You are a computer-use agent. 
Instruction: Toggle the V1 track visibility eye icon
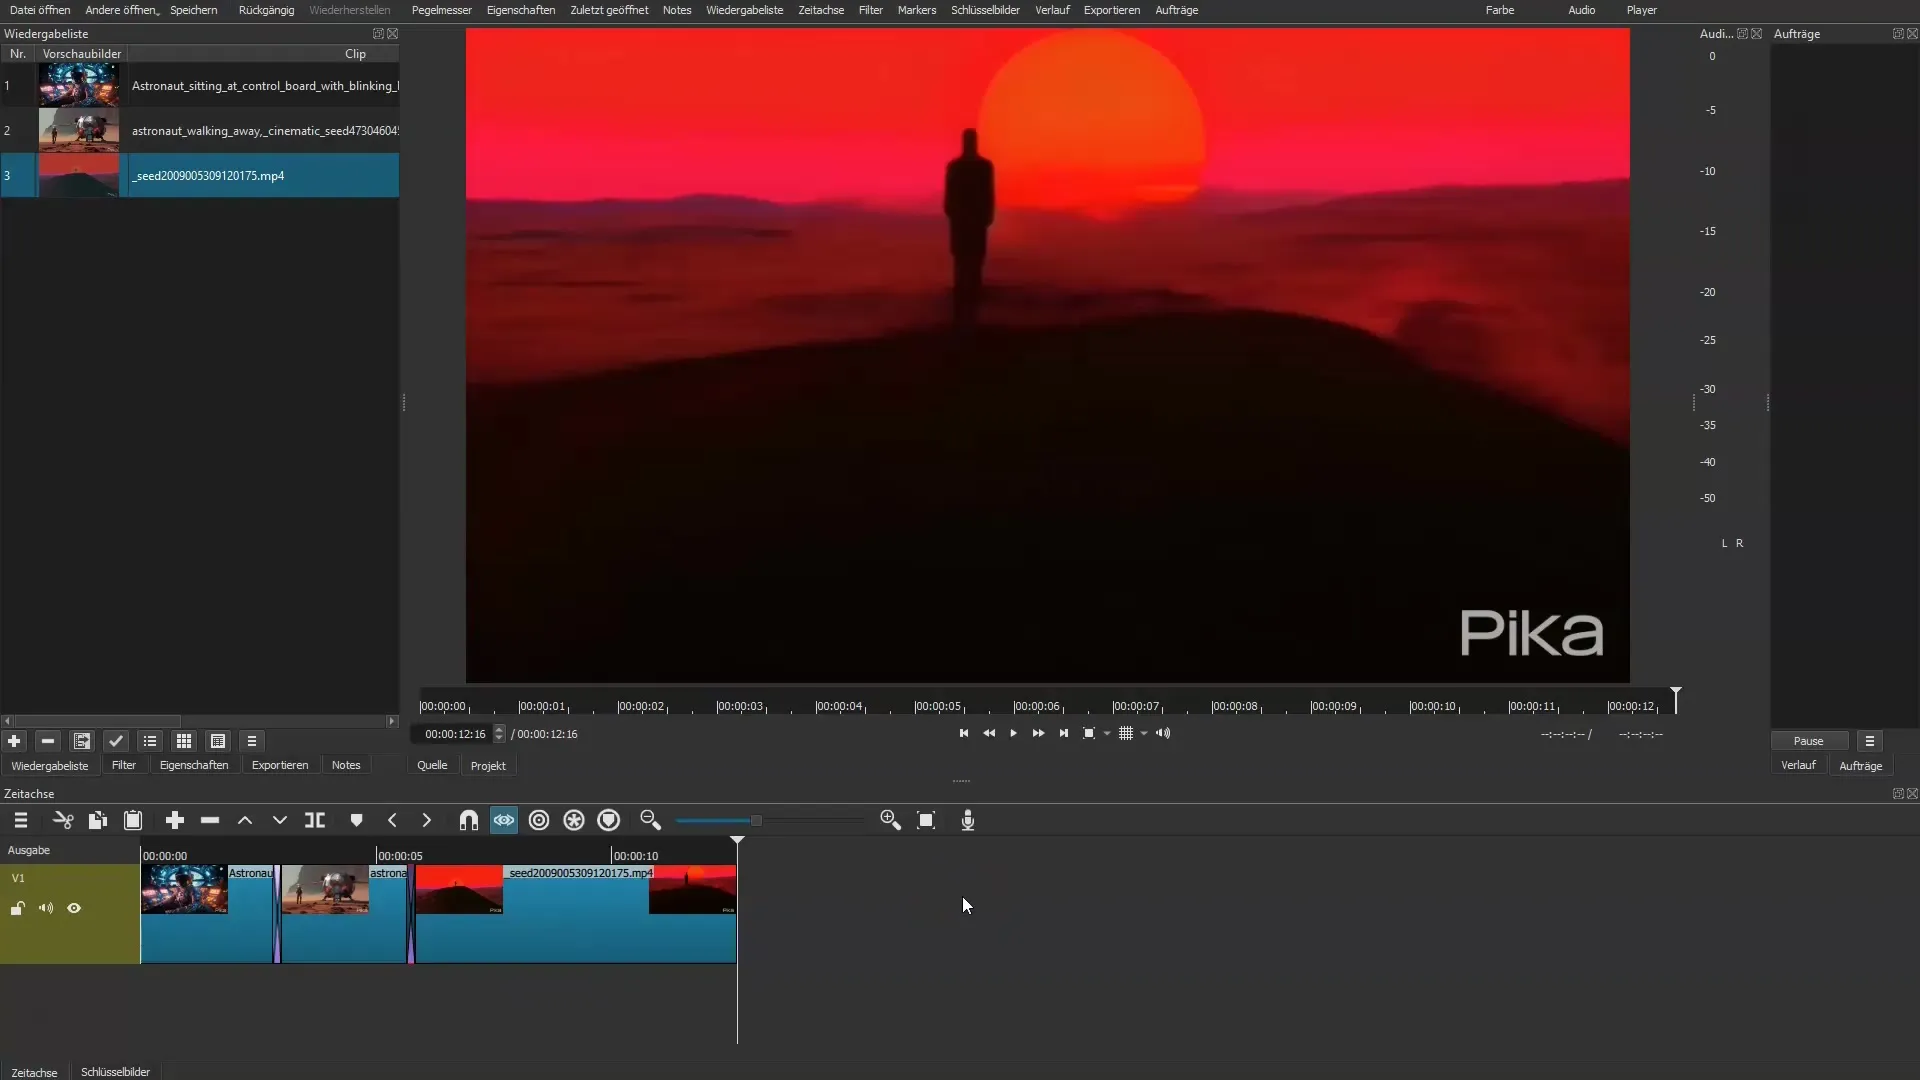click(x=75, y=909)
